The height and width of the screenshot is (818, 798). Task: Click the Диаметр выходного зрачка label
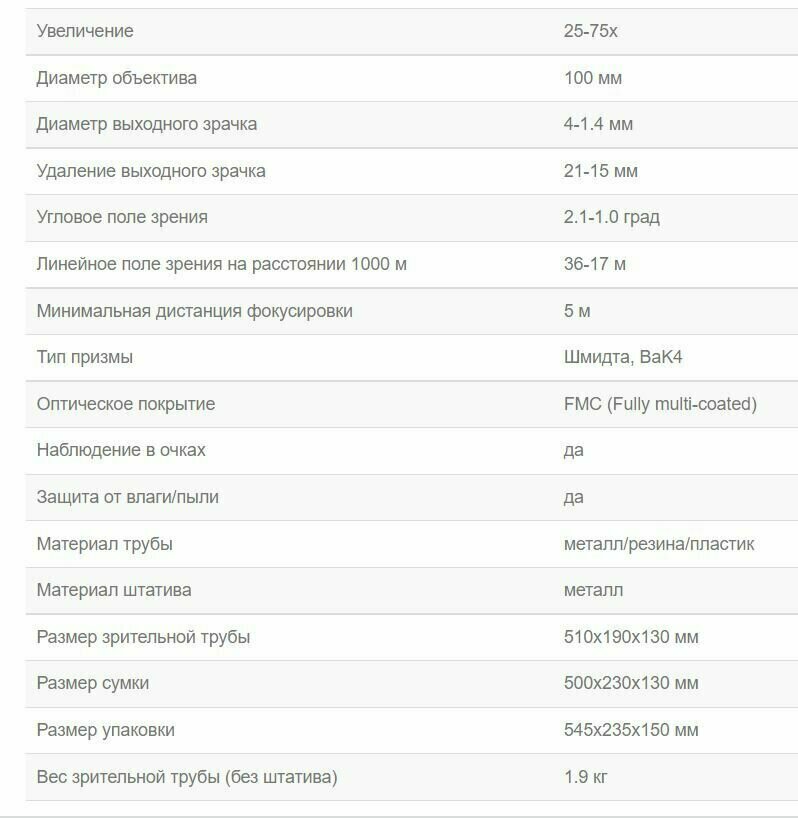(x=147, y=124)
